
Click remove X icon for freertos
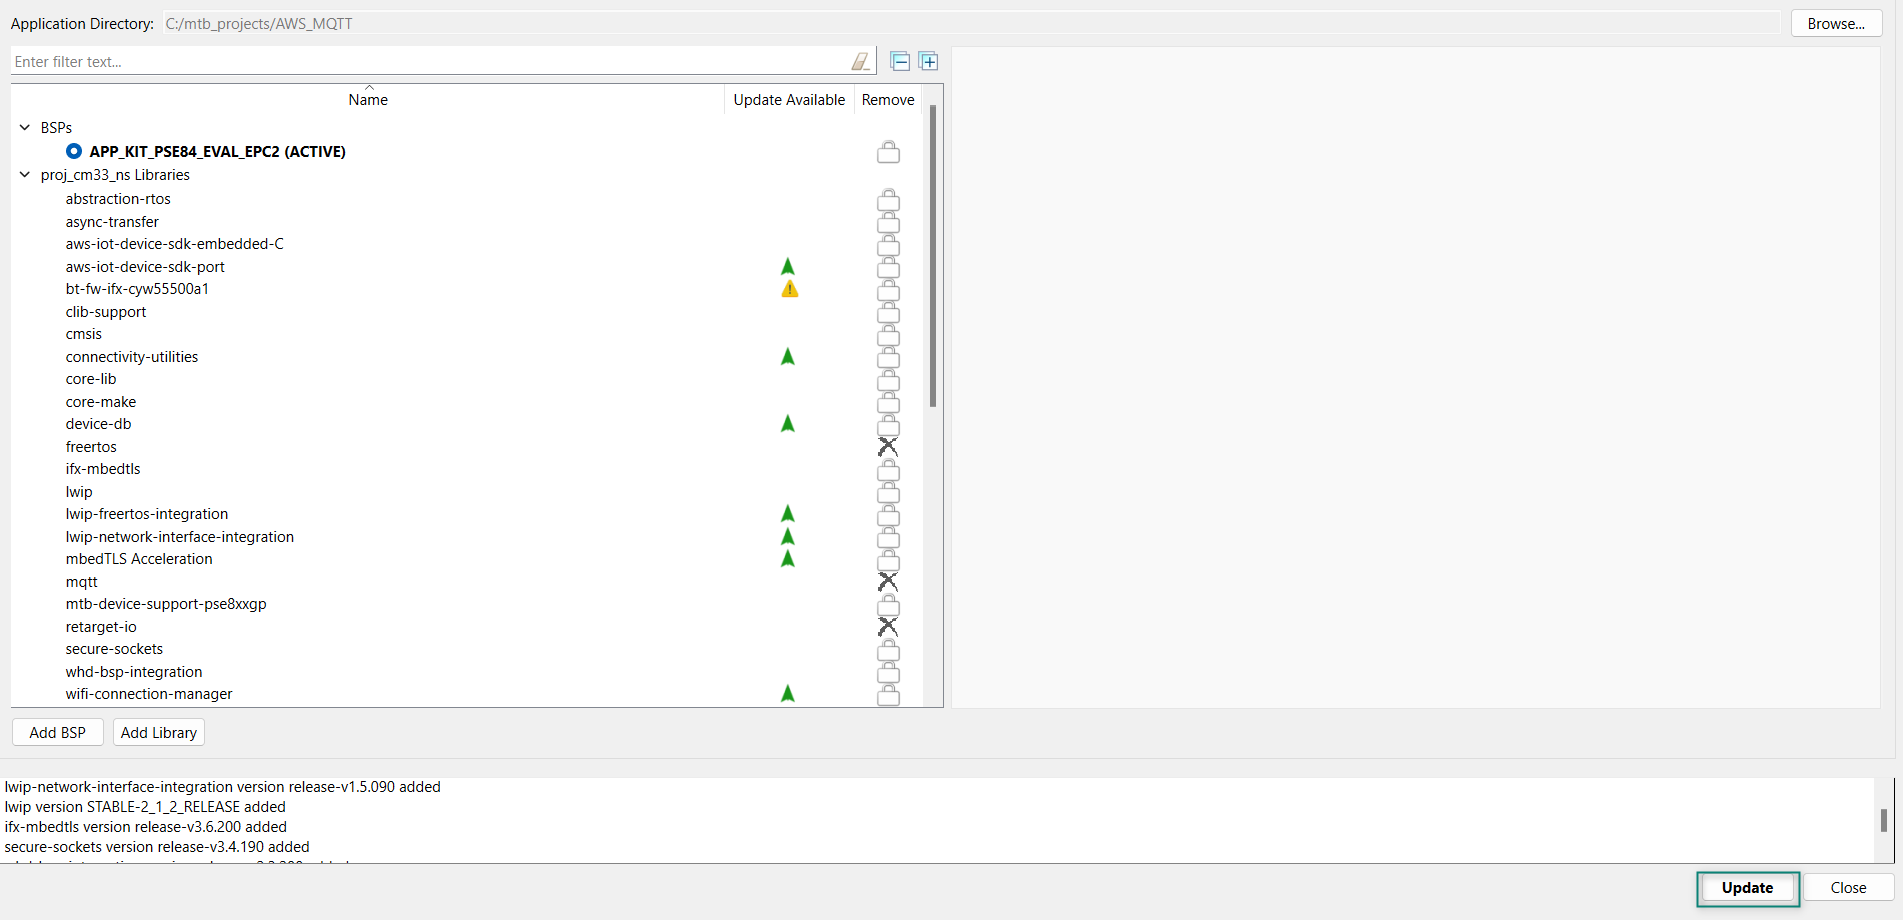coord(888,447)
